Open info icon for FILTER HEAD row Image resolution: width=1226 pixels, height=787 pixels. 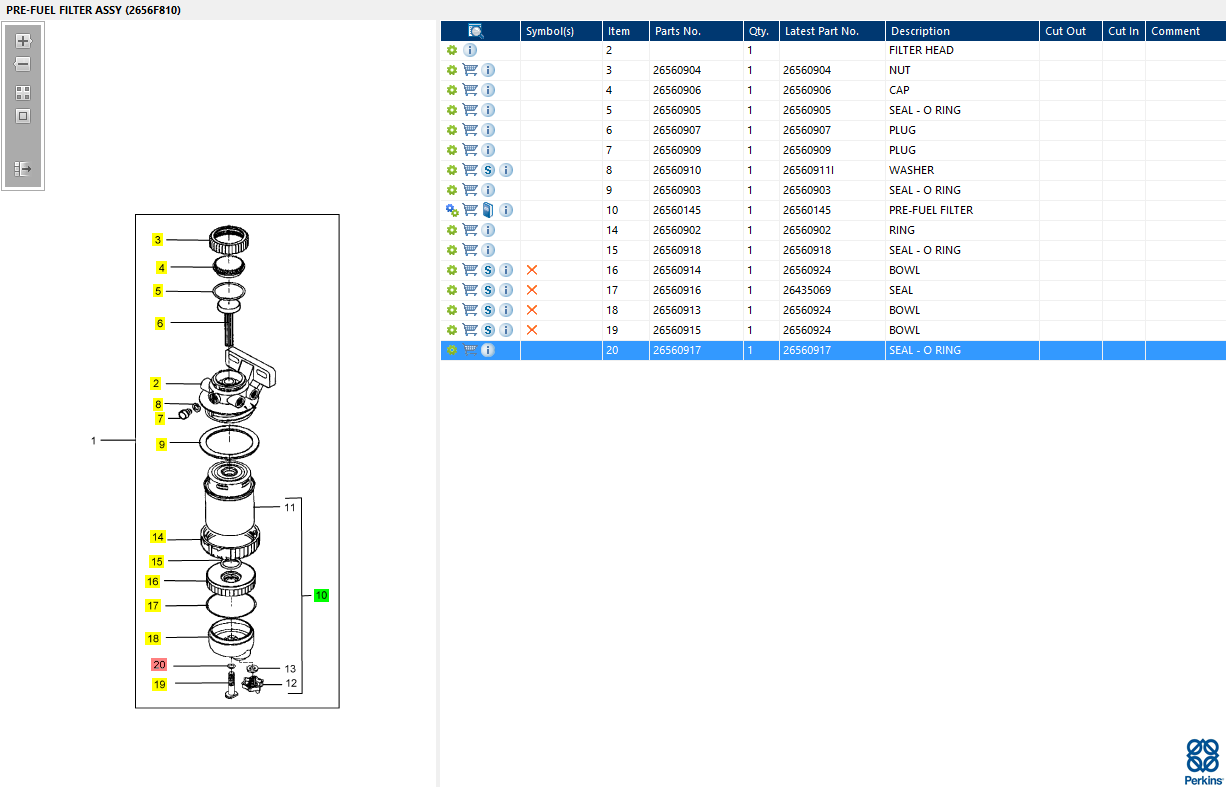click(x=470, y=50)
